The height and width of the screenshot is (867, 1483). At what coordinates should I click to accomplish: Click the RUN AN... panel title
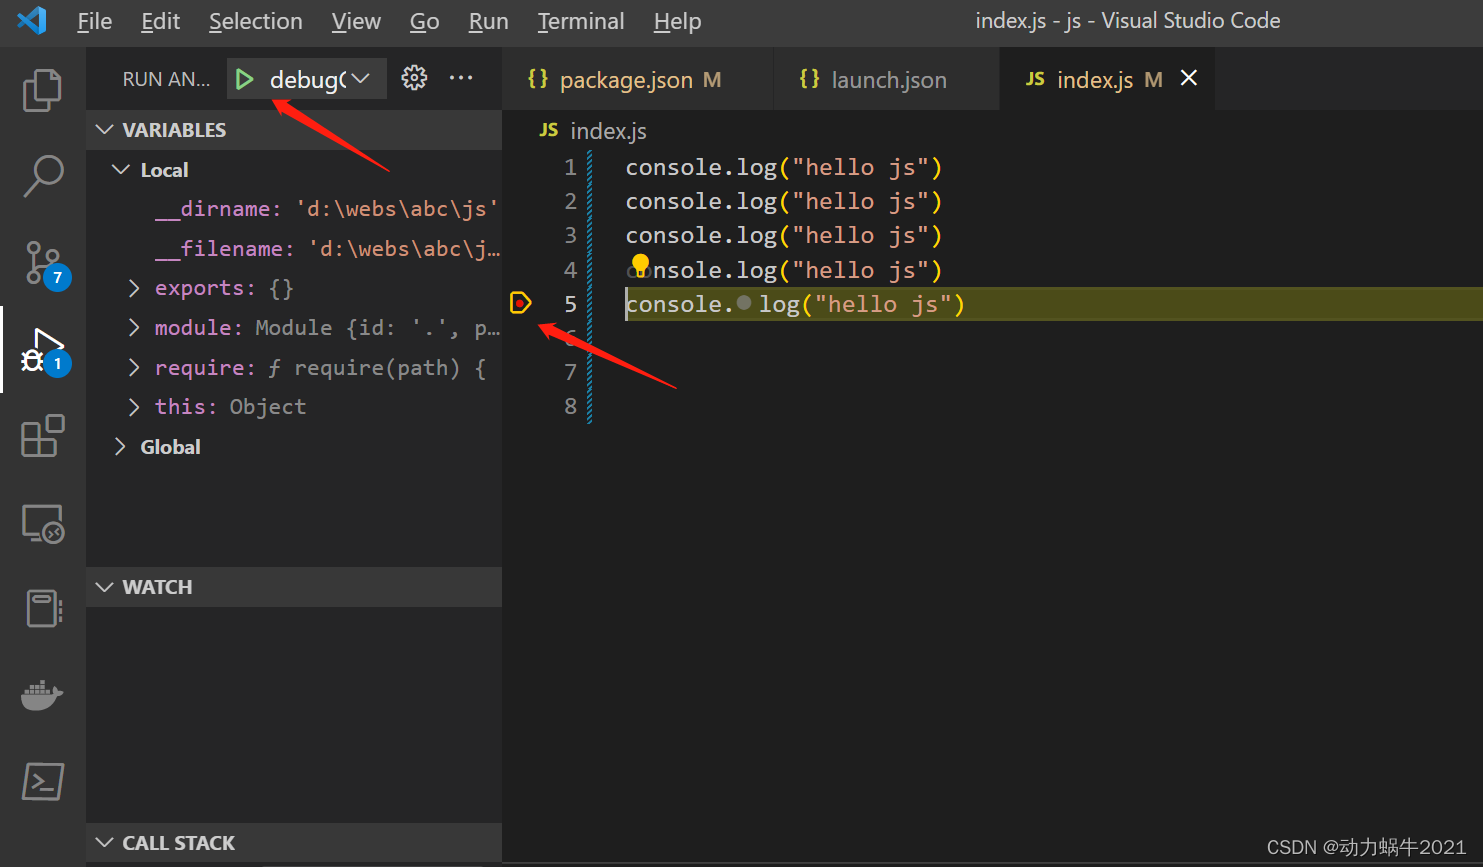pyautogui.click(x=166, y=79)
